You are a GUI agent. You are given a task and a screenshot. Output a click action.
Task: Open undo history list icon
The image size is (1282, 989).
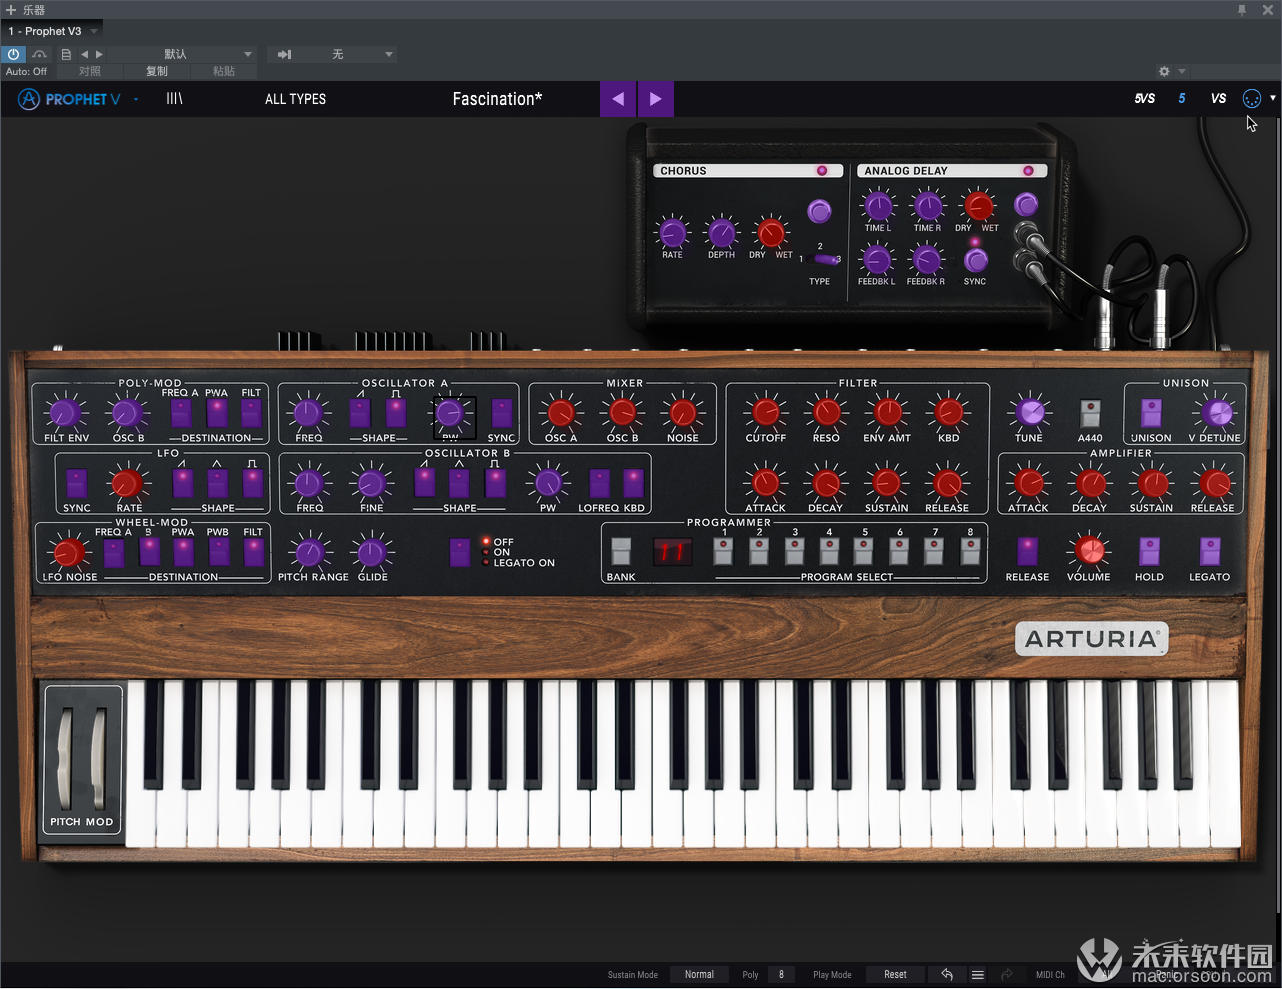click(978, 974)
